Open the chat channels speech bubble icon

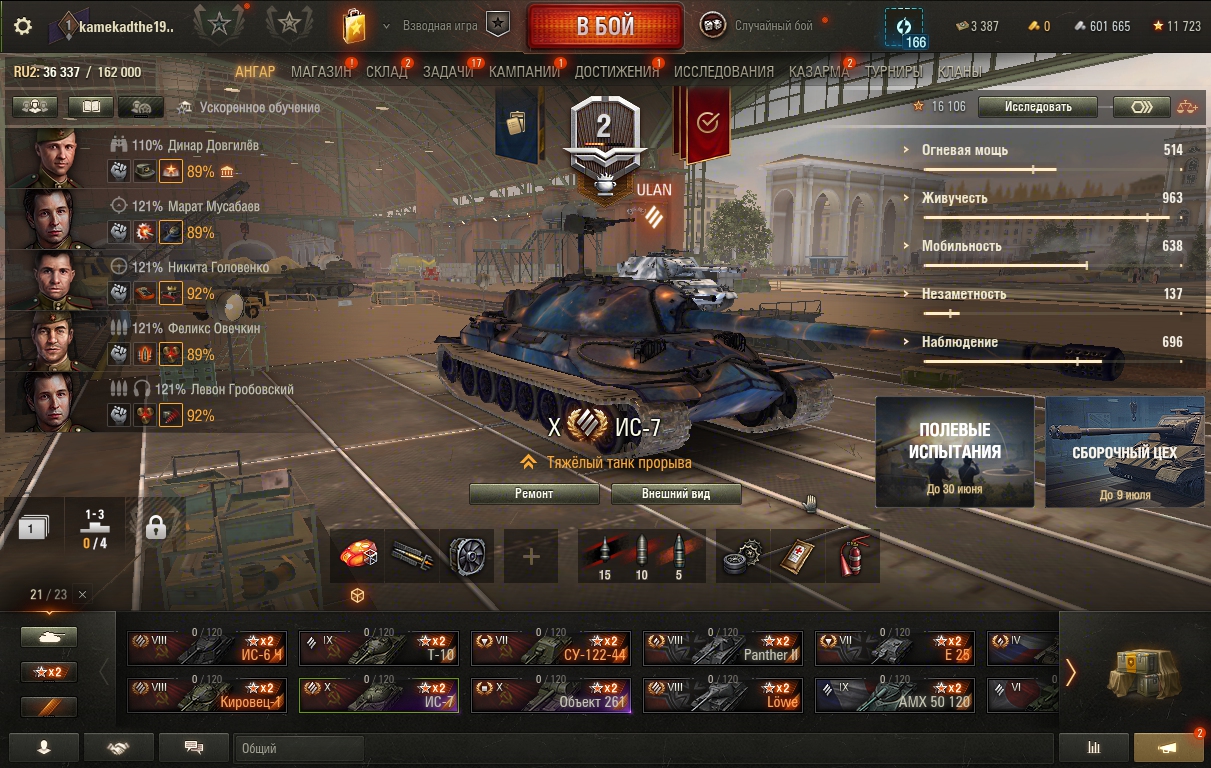click(x=194, y=747)
